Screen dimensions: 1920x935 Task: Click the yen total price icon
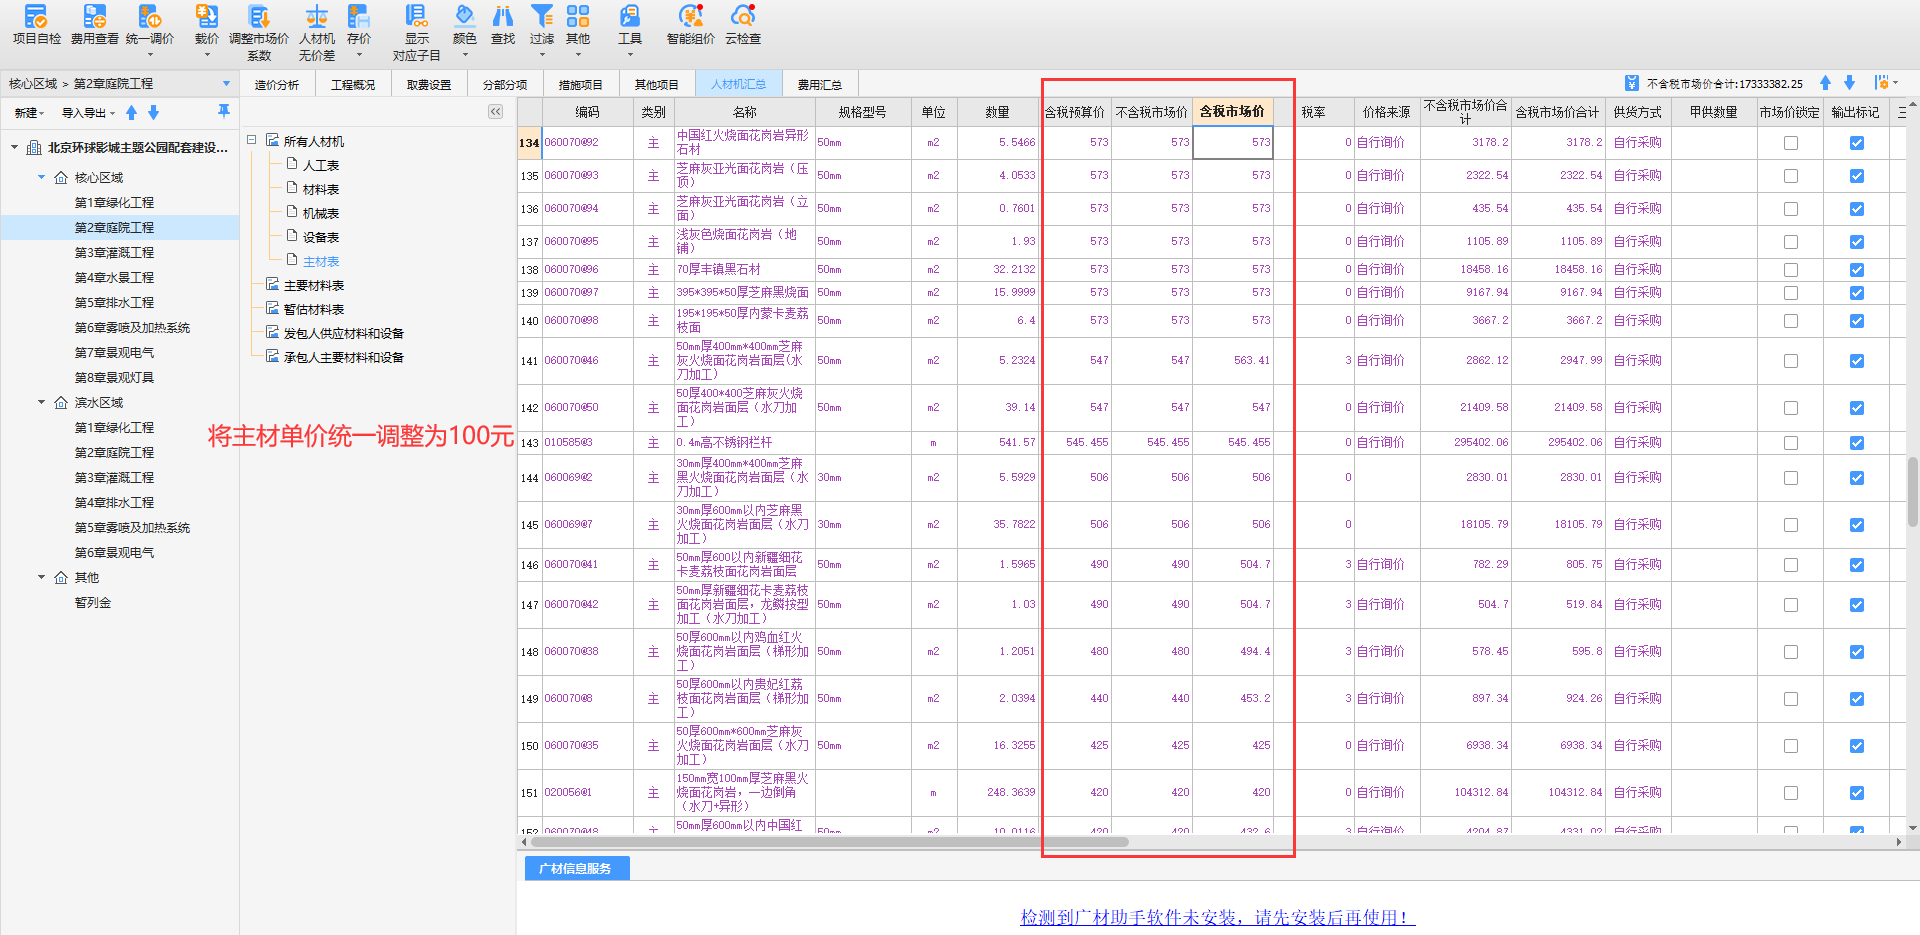(1632, 83)
